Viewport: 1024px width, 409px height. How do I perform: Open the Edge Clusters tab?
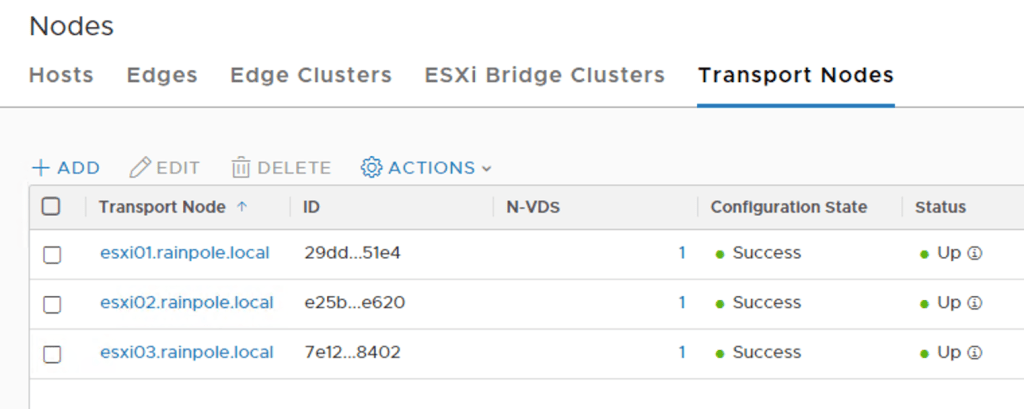coord(311,75)
